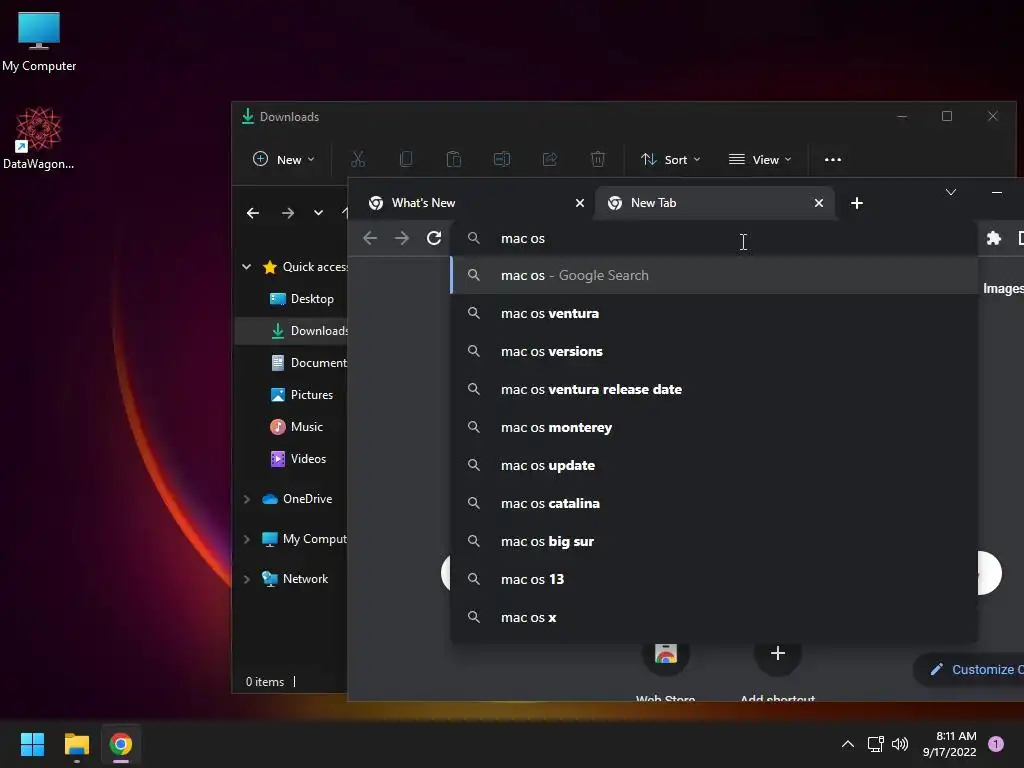Go back in the Downloads file explorer
1024x768 pixels.
tap(253, 213)
